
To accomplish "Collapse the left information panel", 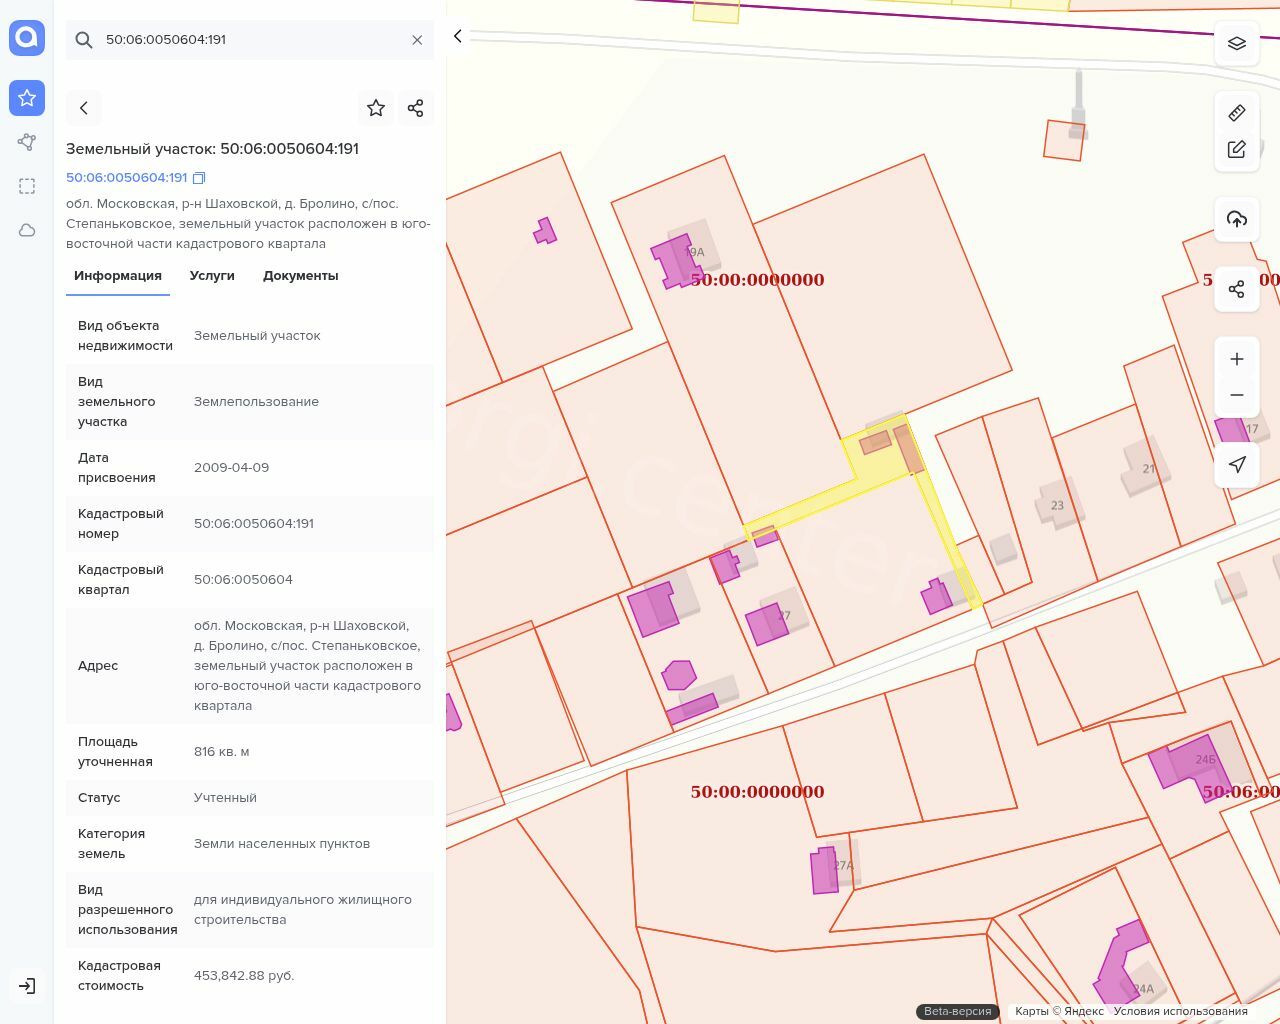I will 458,36.
